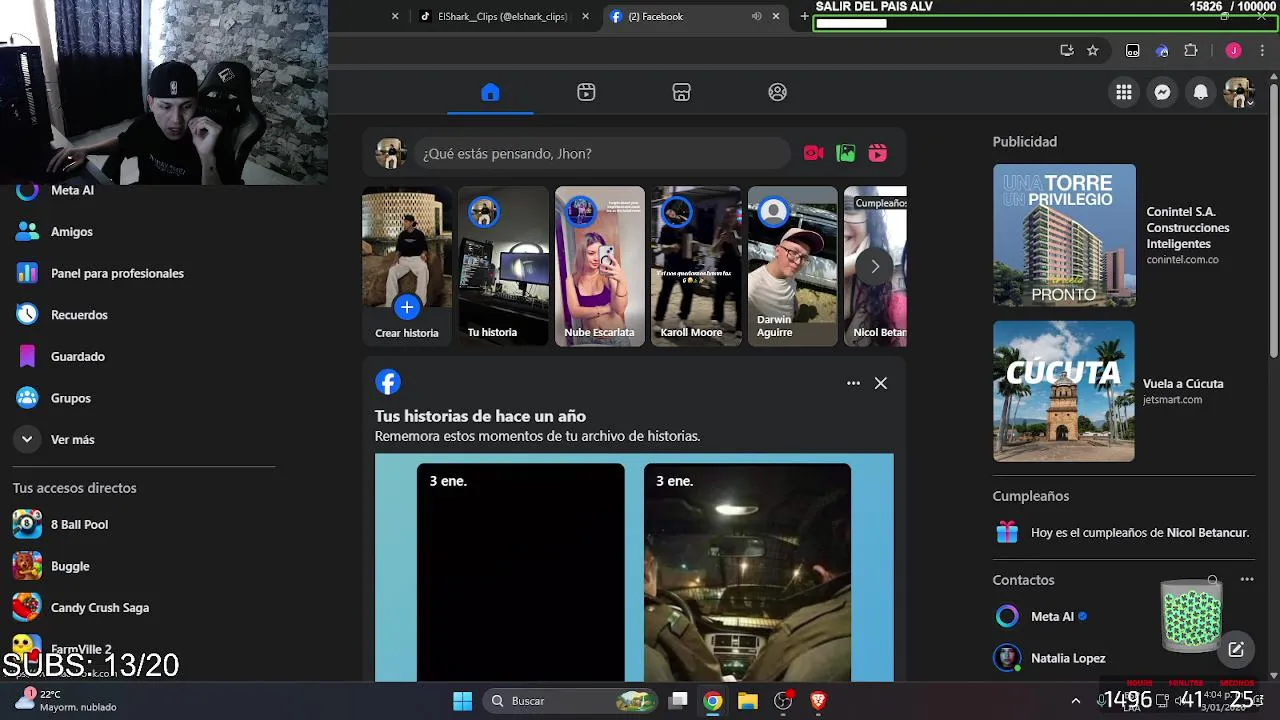
Task: Open Karoll Moore's story
Action: tap(696, 266)
